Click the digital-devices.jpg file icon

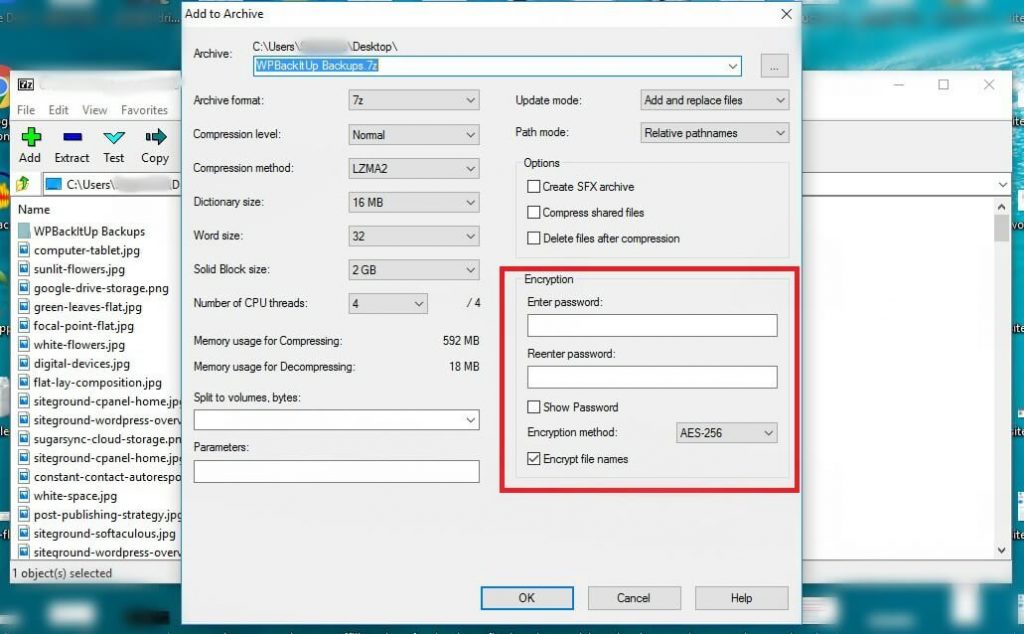pos(24,363)
